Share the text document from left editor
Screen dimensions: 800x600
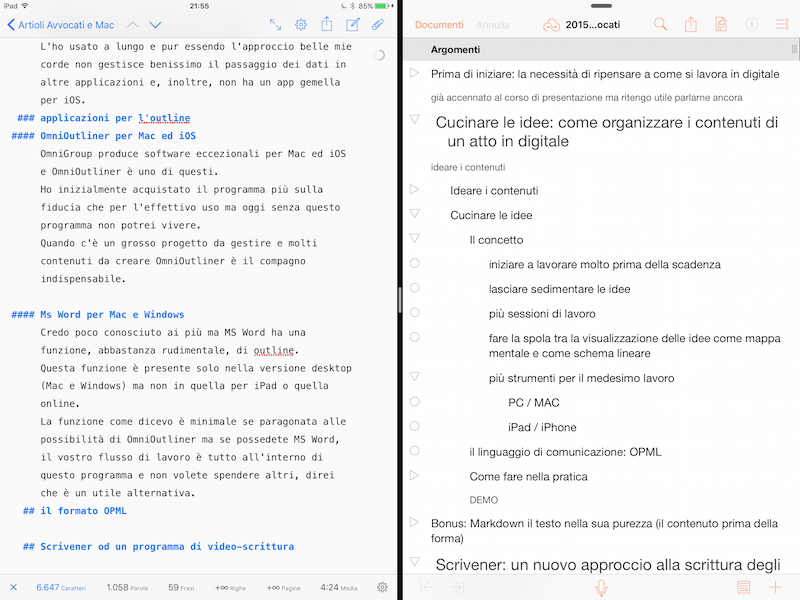click(x=327, y=24)
